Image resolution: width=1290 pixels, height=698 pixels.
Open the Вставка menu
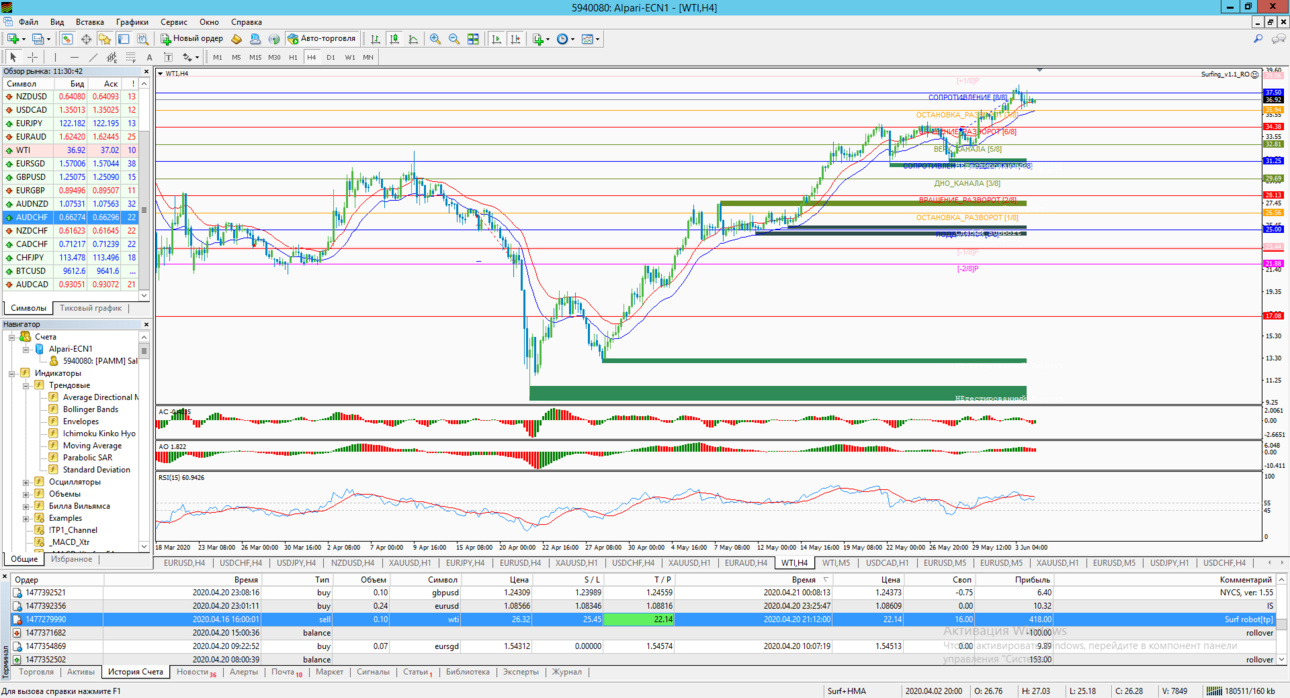pyautogui.click(x=89, y=22)
